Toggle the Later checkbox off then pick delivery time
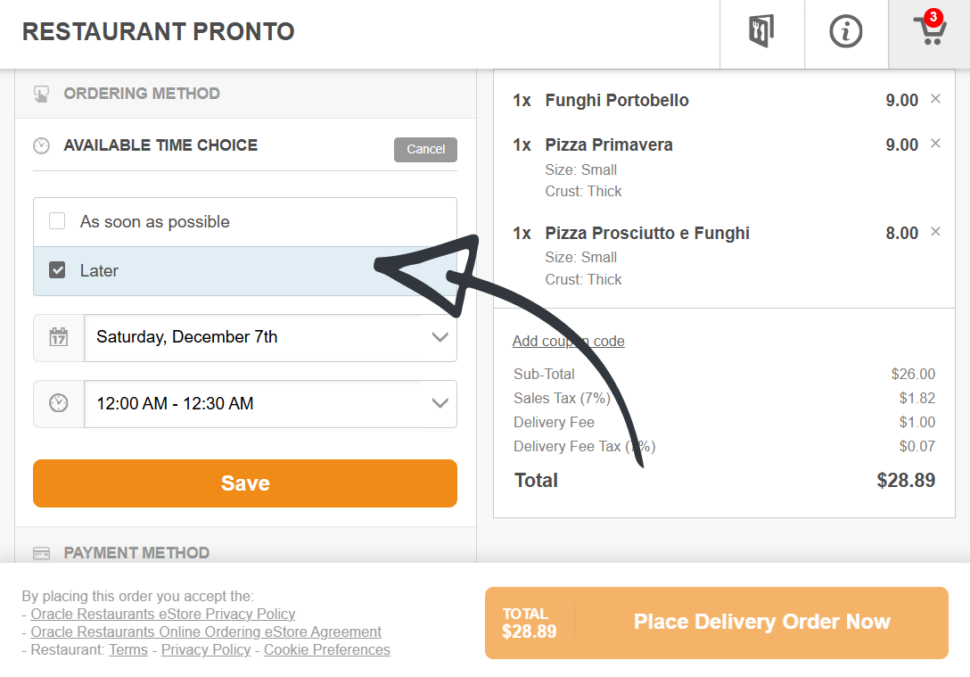This screenshot has height=677, width=970. coord(57,270)
